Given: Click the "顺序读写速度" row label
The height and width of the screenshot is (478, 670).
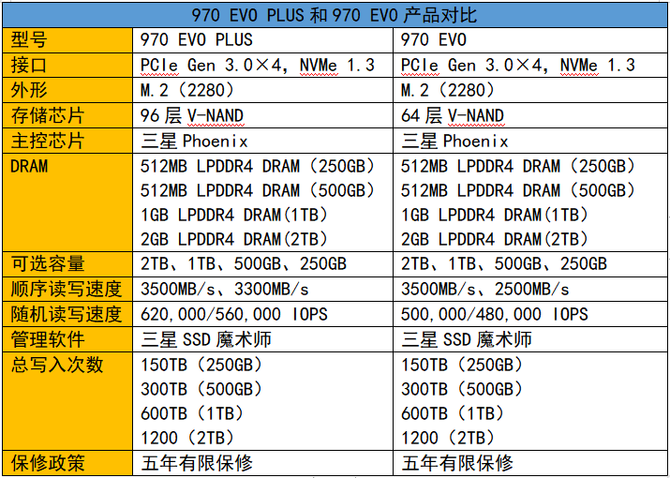Looking at the screenshot, I should click(66, 289).
